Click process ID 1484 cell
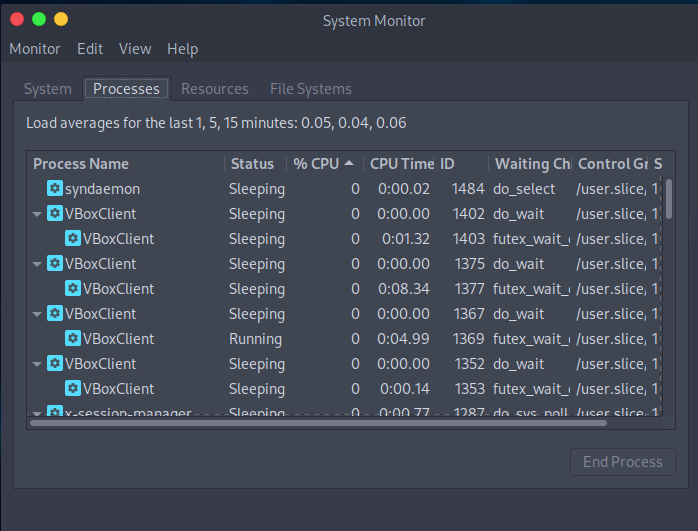698x531 pixels. (467, 189)
